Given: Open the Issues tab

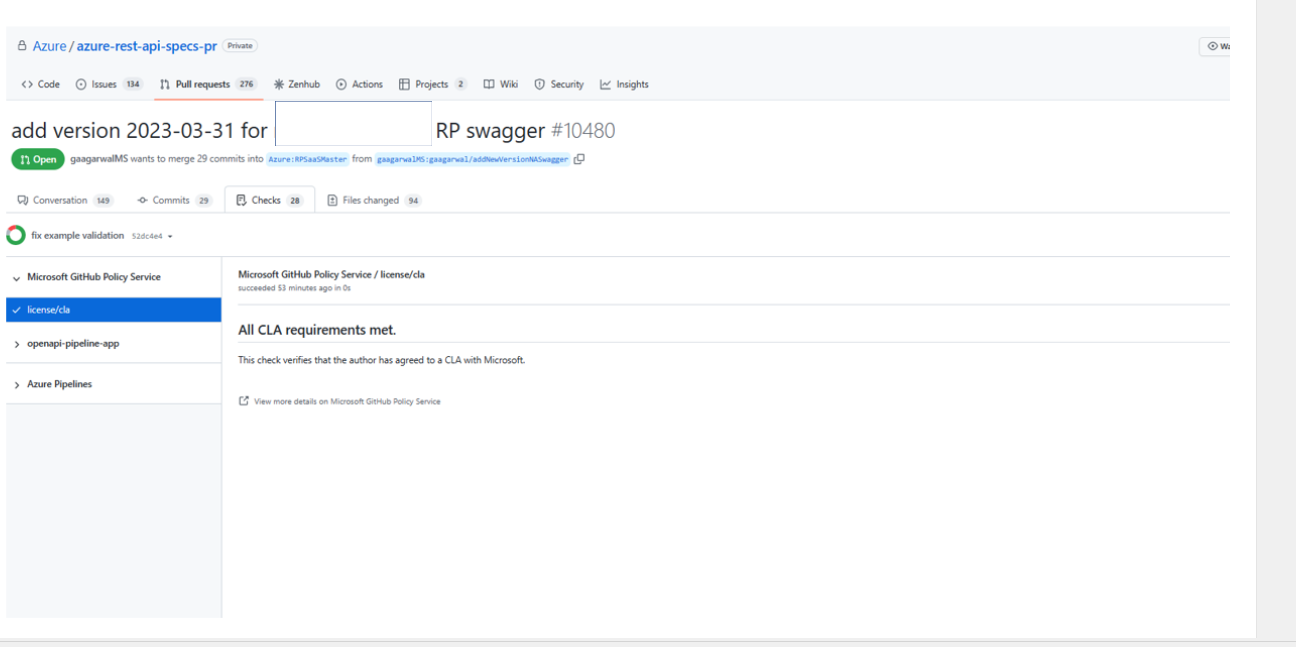Looking at the screenshot, I should (109, 84).
